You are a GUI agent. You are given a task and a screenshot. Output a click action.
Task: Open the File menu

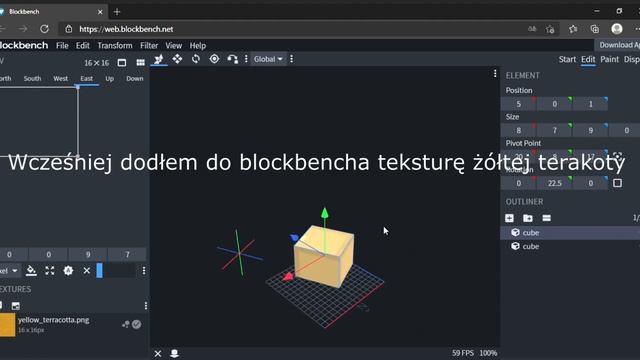(x=62, y=45)
